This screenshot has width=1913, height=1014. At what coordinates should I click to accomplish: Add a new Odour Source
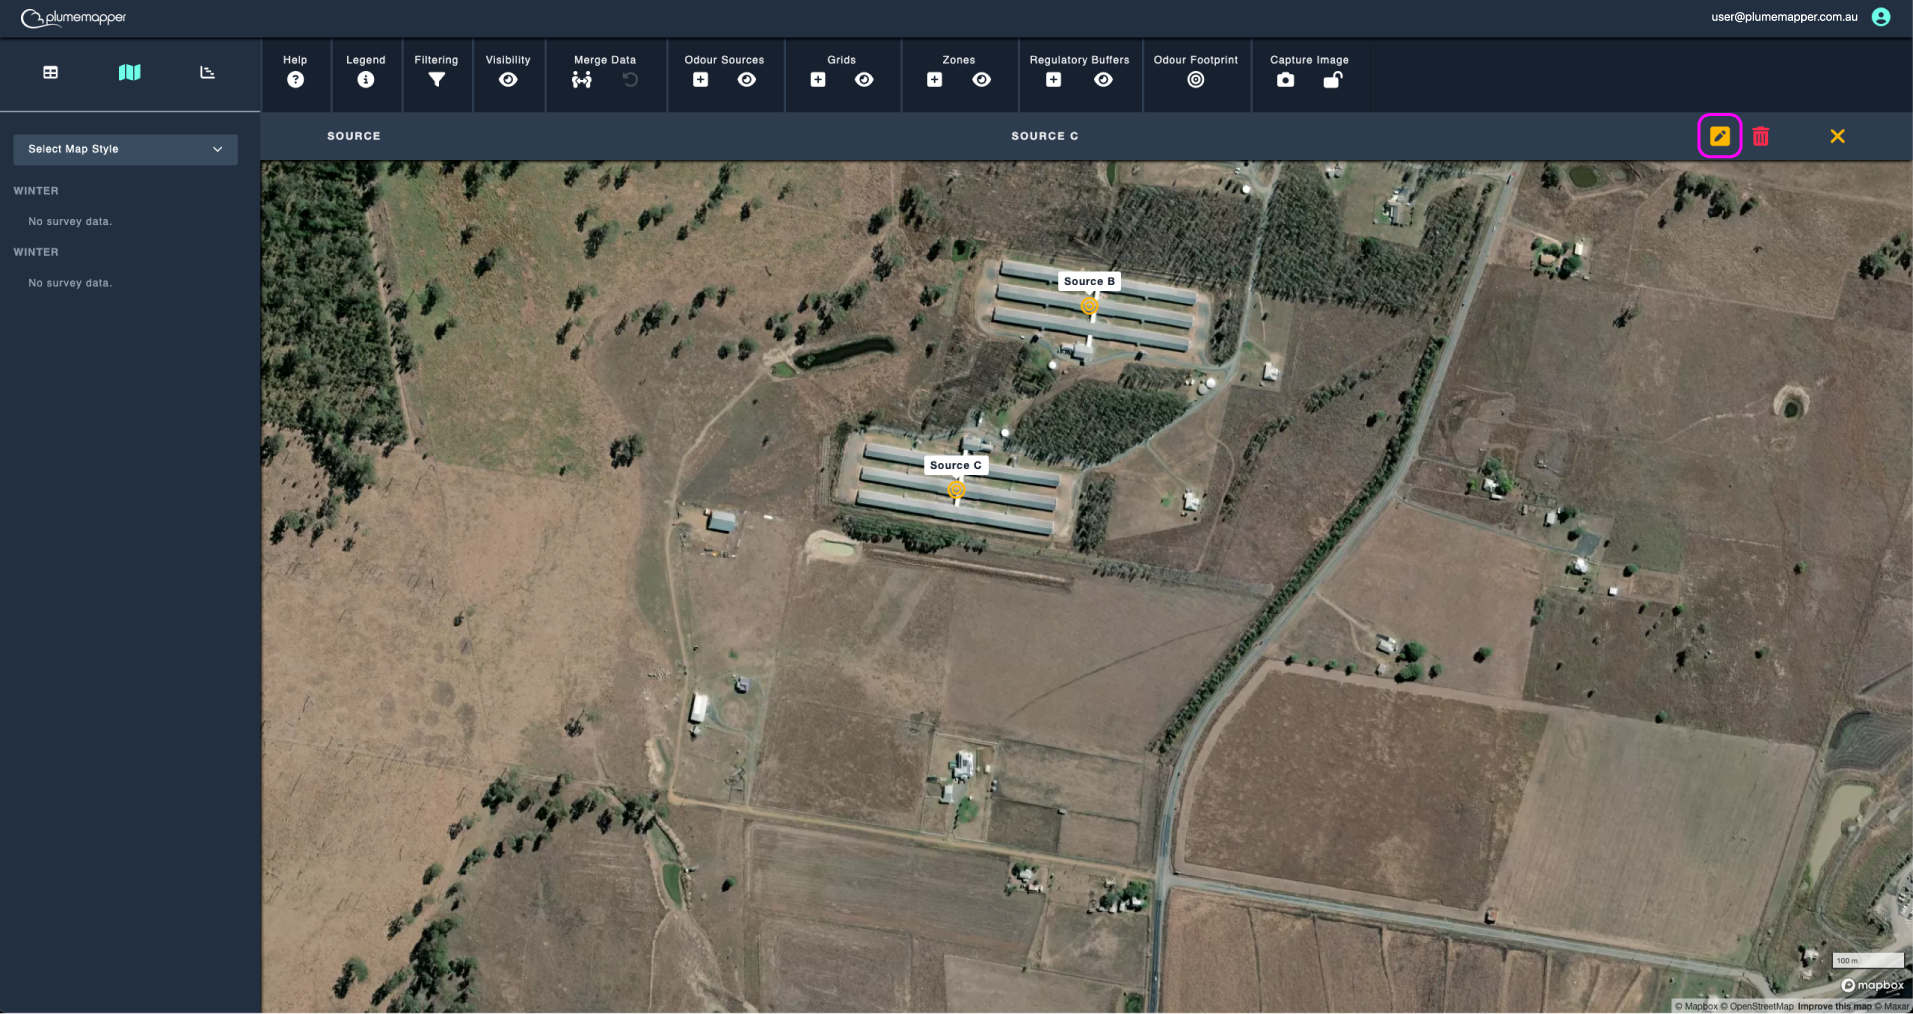point(700,80)
